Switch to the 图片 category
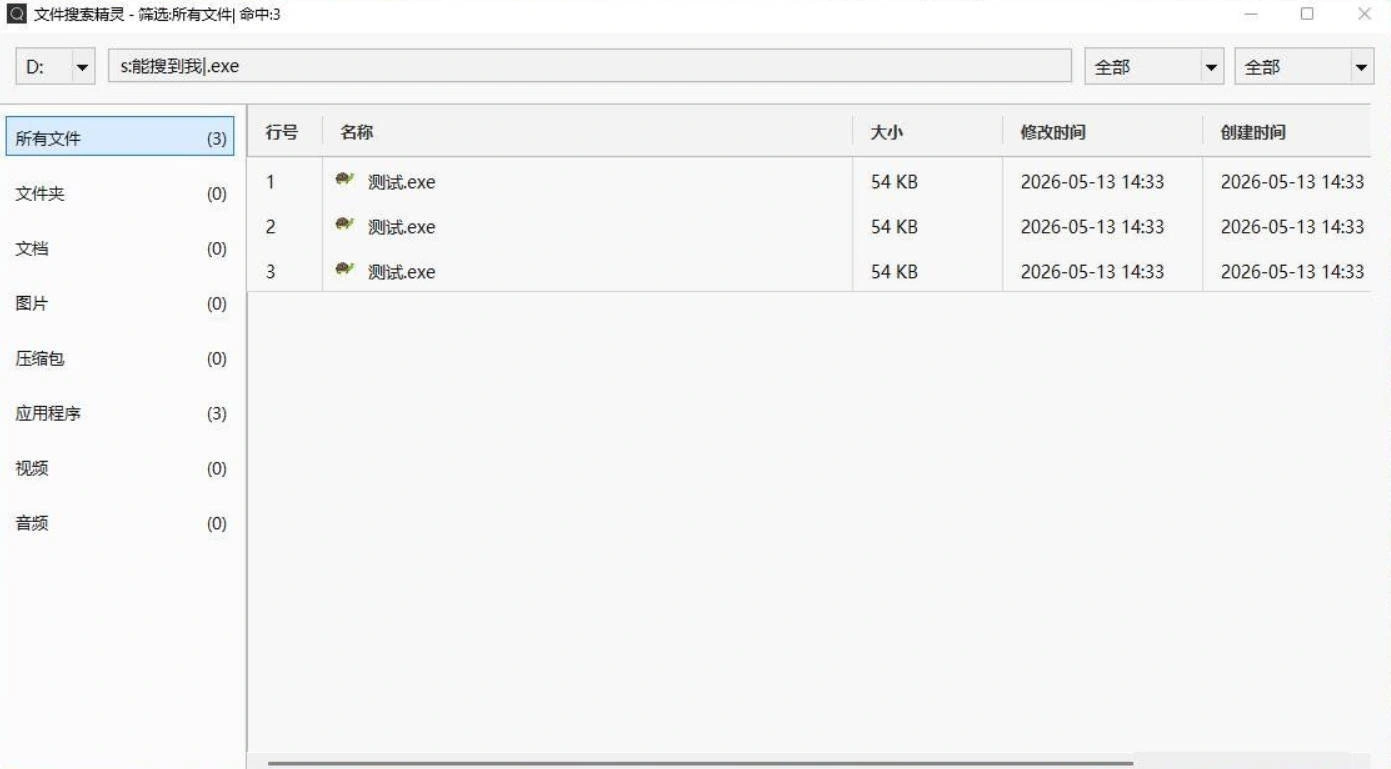Screen dimensions: 1391x769 tap(120, 304)
